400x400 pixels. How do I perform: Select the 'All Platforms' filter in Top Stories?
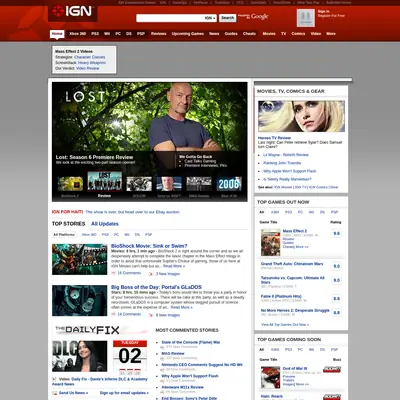click(x=64, y=235)
